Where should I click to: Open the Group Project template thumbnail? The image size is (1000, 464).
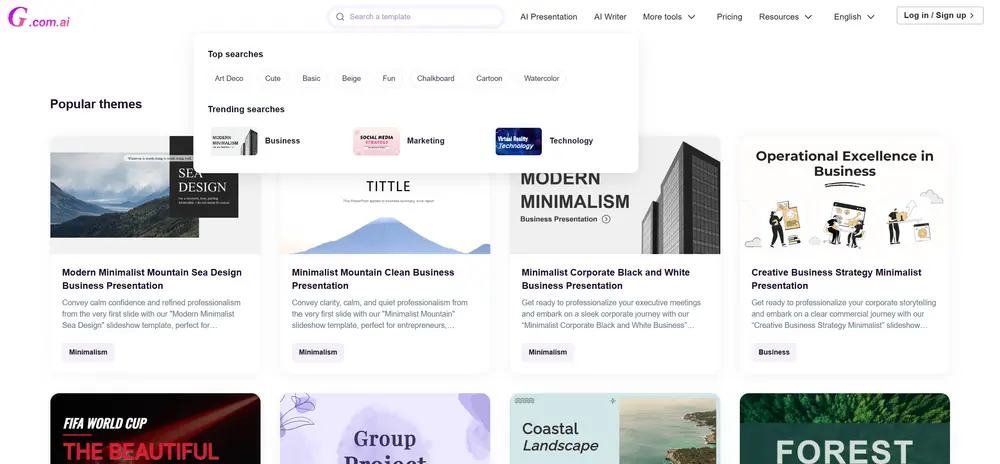coord(385,428)
